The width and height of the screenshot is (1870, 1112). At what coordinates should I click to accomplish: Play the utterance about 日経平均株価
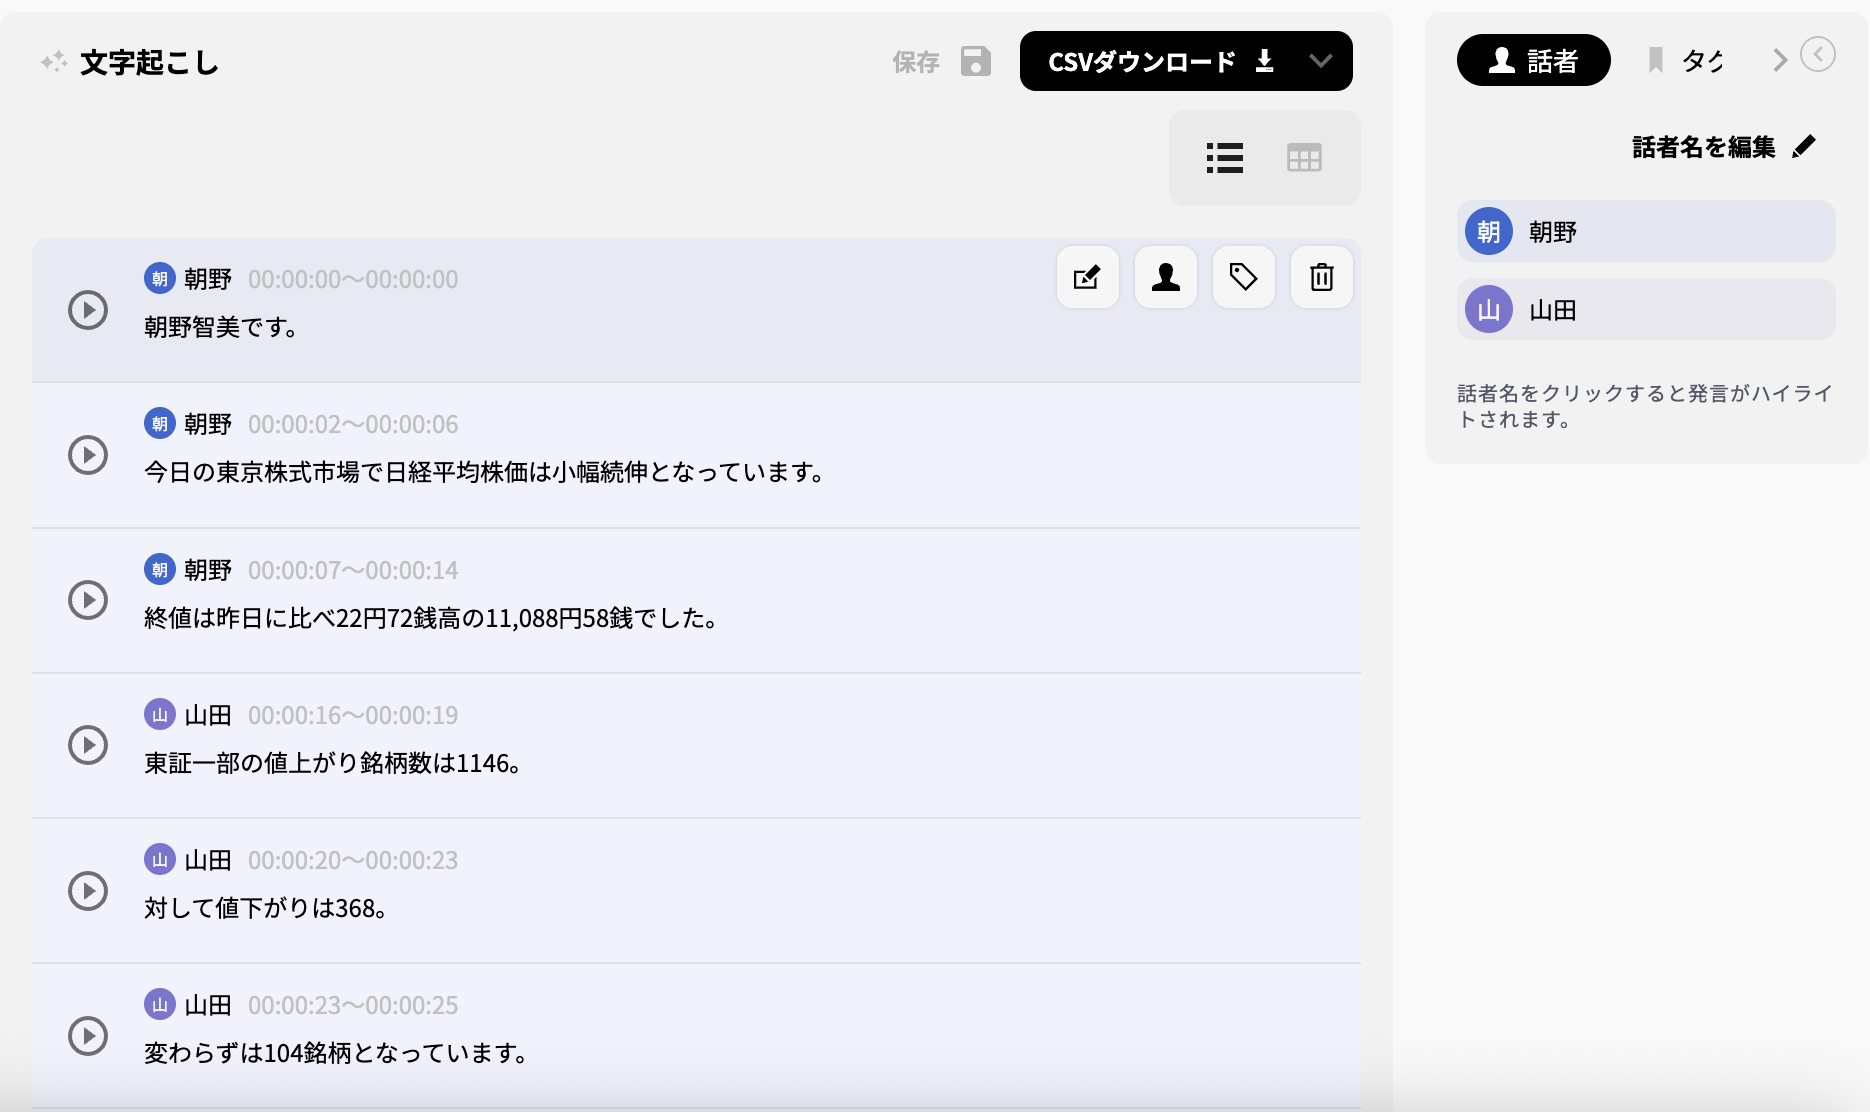[x=88, y=455]
